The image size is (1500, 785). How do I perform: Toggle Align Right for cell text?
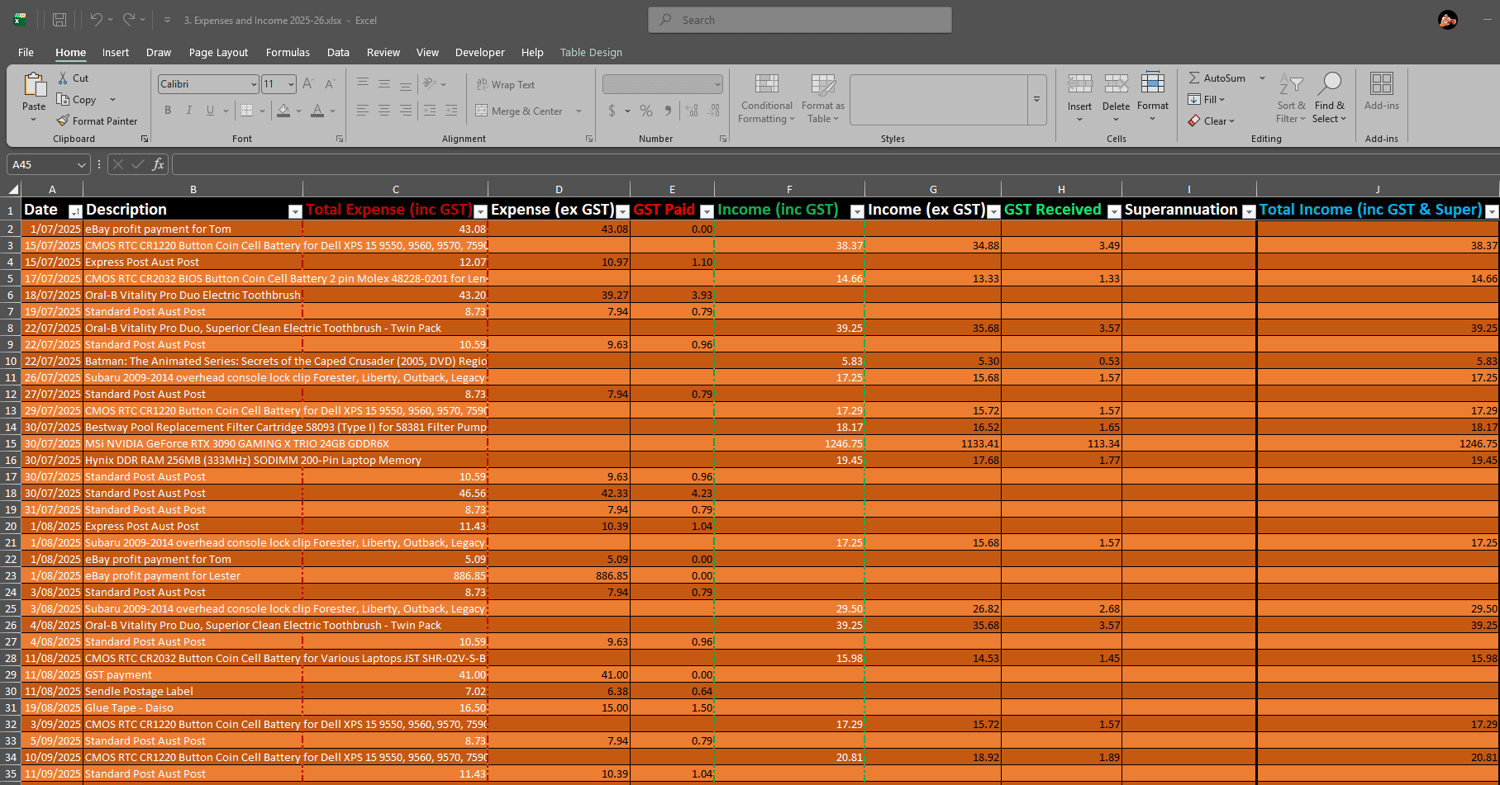pyautogui.click(x=405, y=110)
